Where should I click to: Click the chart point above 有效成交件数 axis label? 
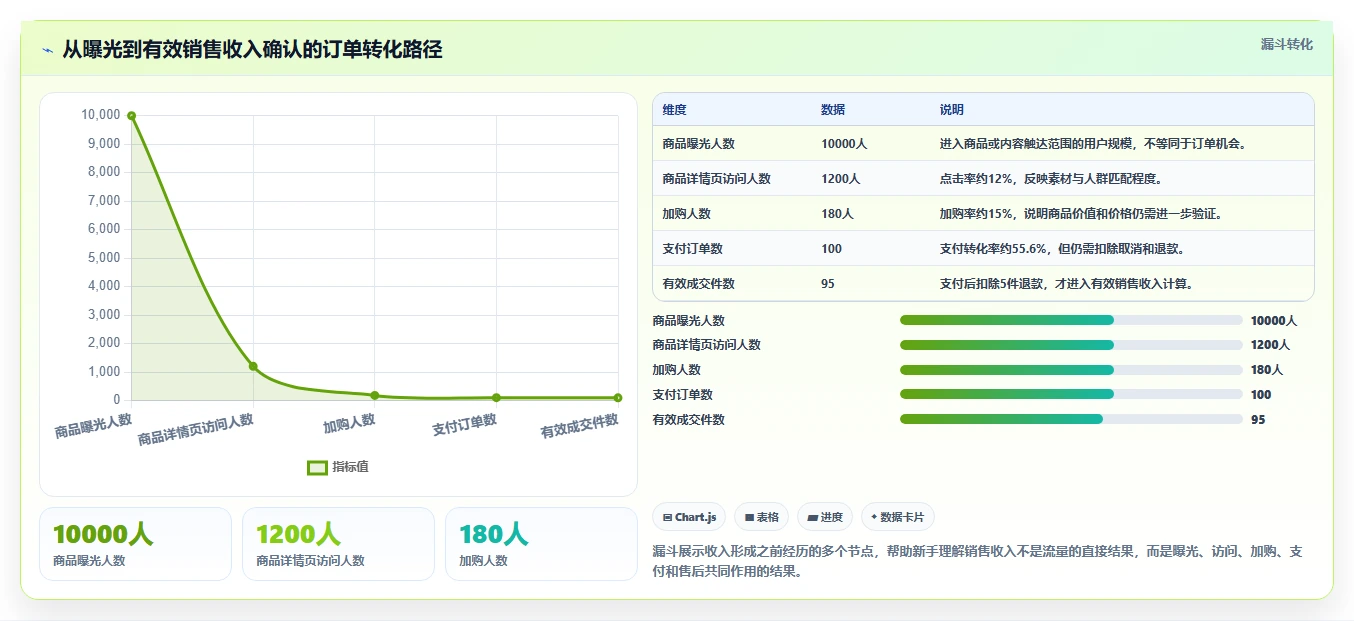click(x=618, y=397)
